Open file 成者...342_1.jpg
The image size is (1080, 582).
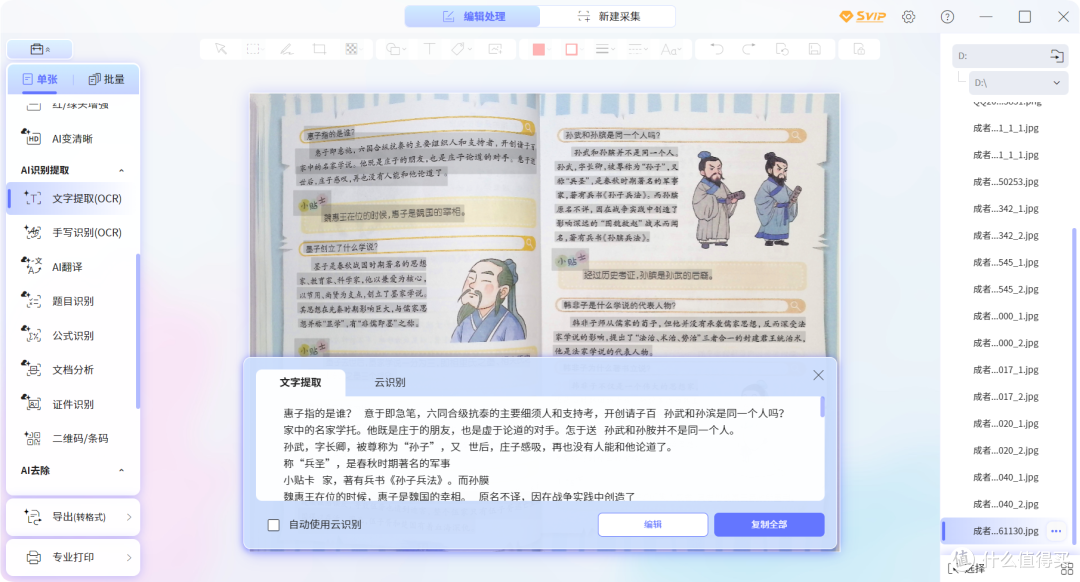click(1006, 209)
